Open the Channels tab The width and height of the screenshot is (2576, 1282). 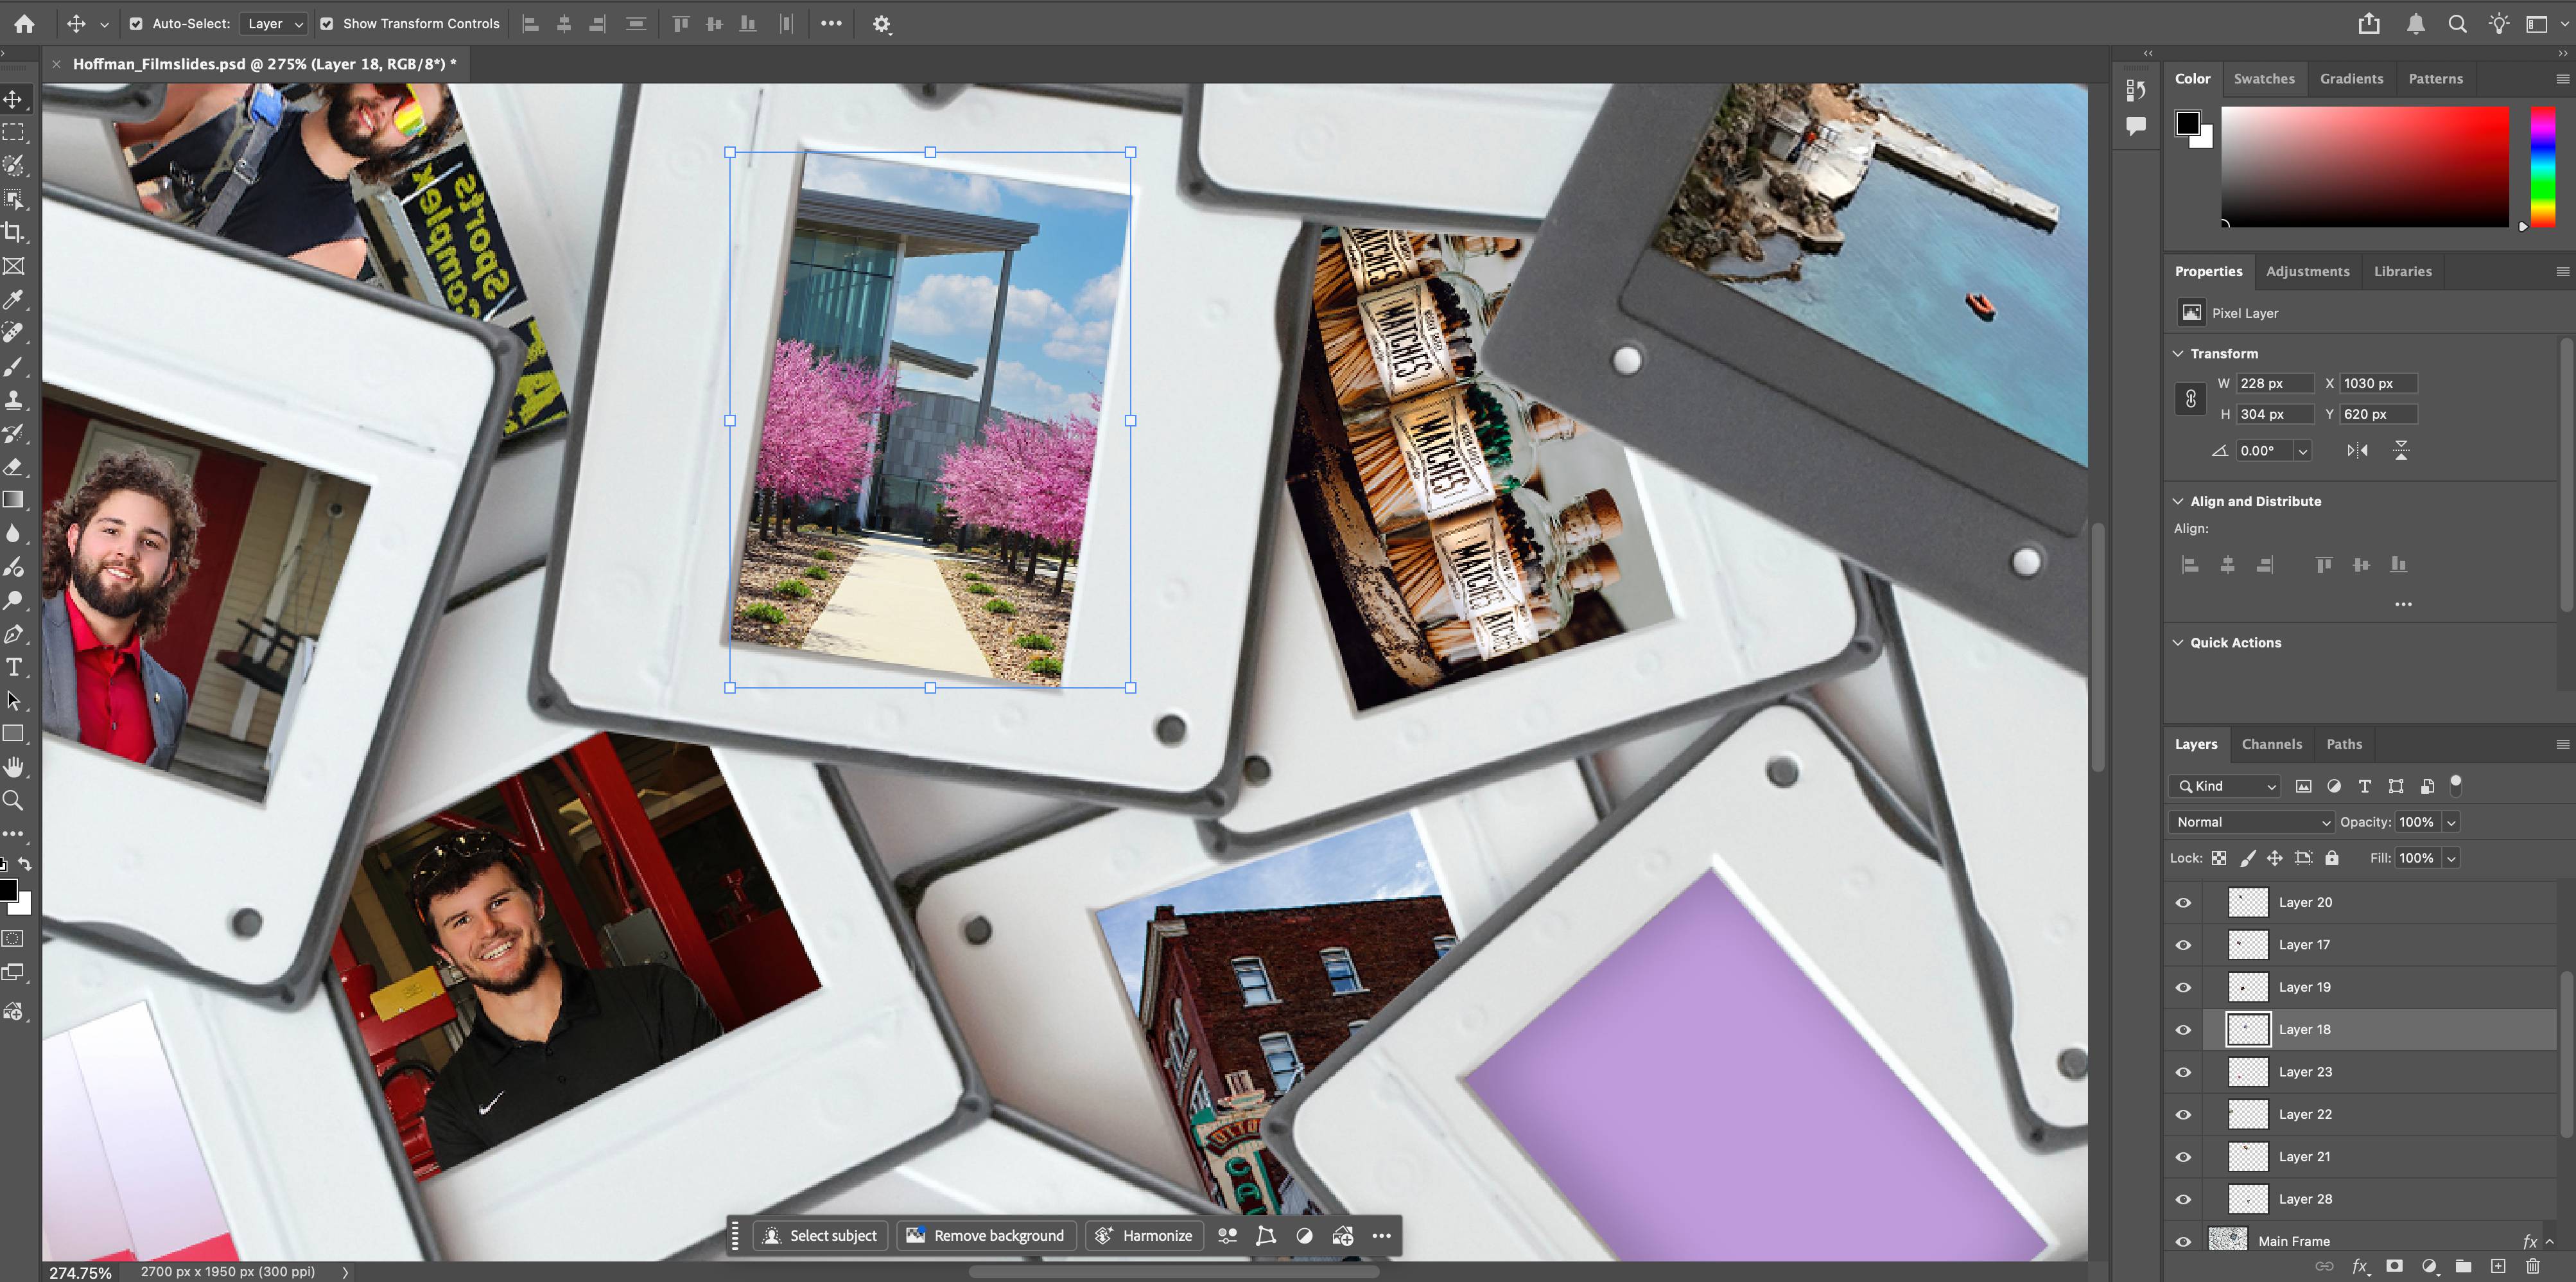(x=2271, y=744)
